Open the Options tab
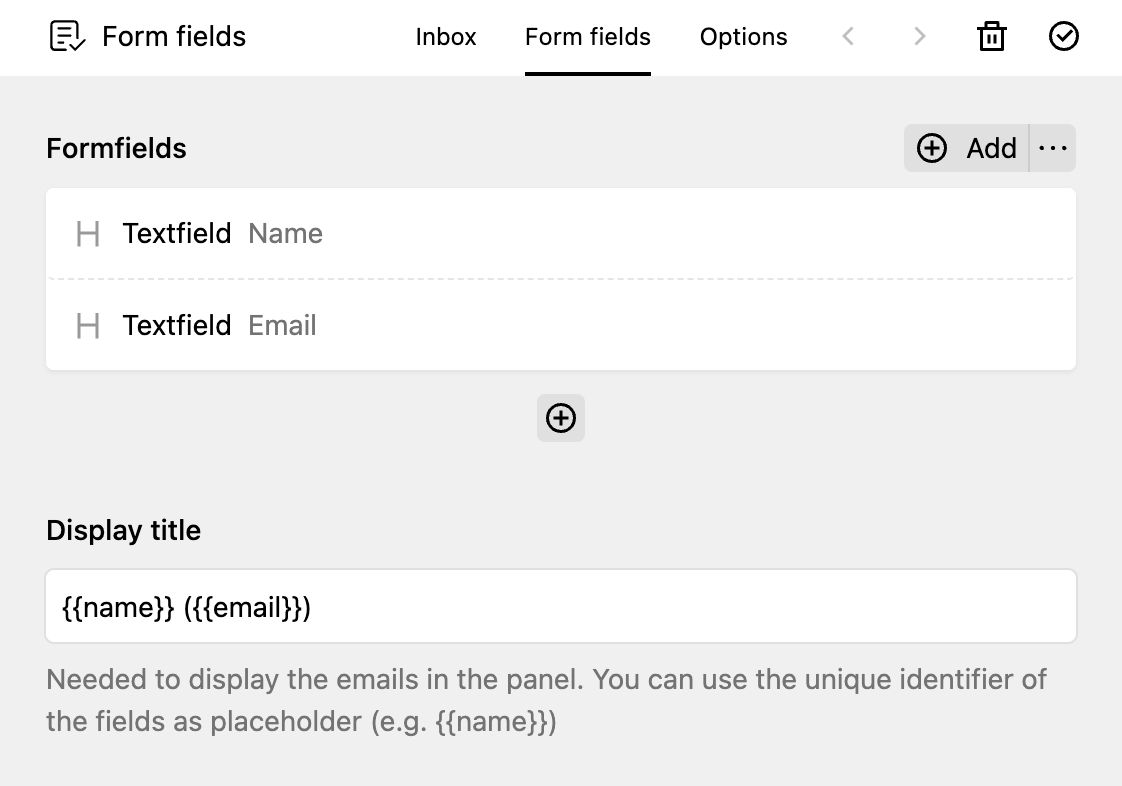Viewport: 1122px width, 786px height. [743, 36]
